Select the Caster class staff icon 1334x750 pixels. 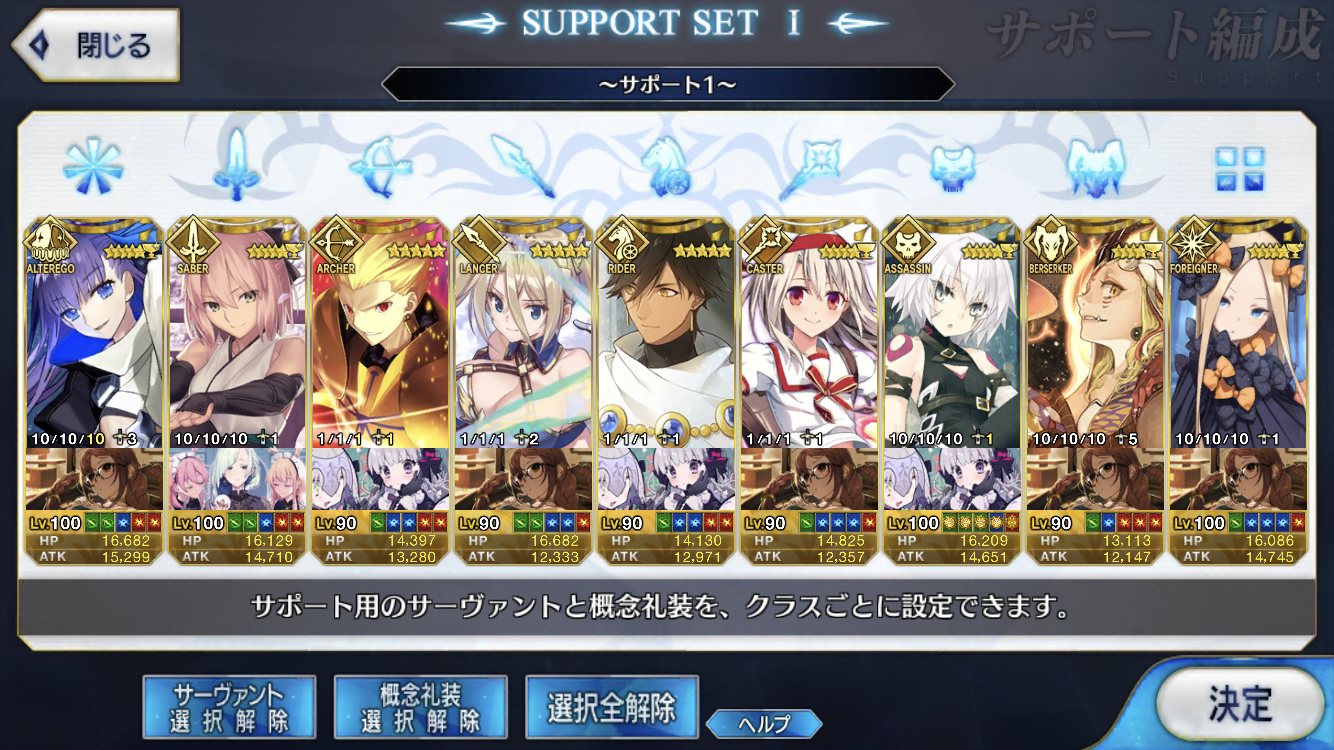coord(808,165)
